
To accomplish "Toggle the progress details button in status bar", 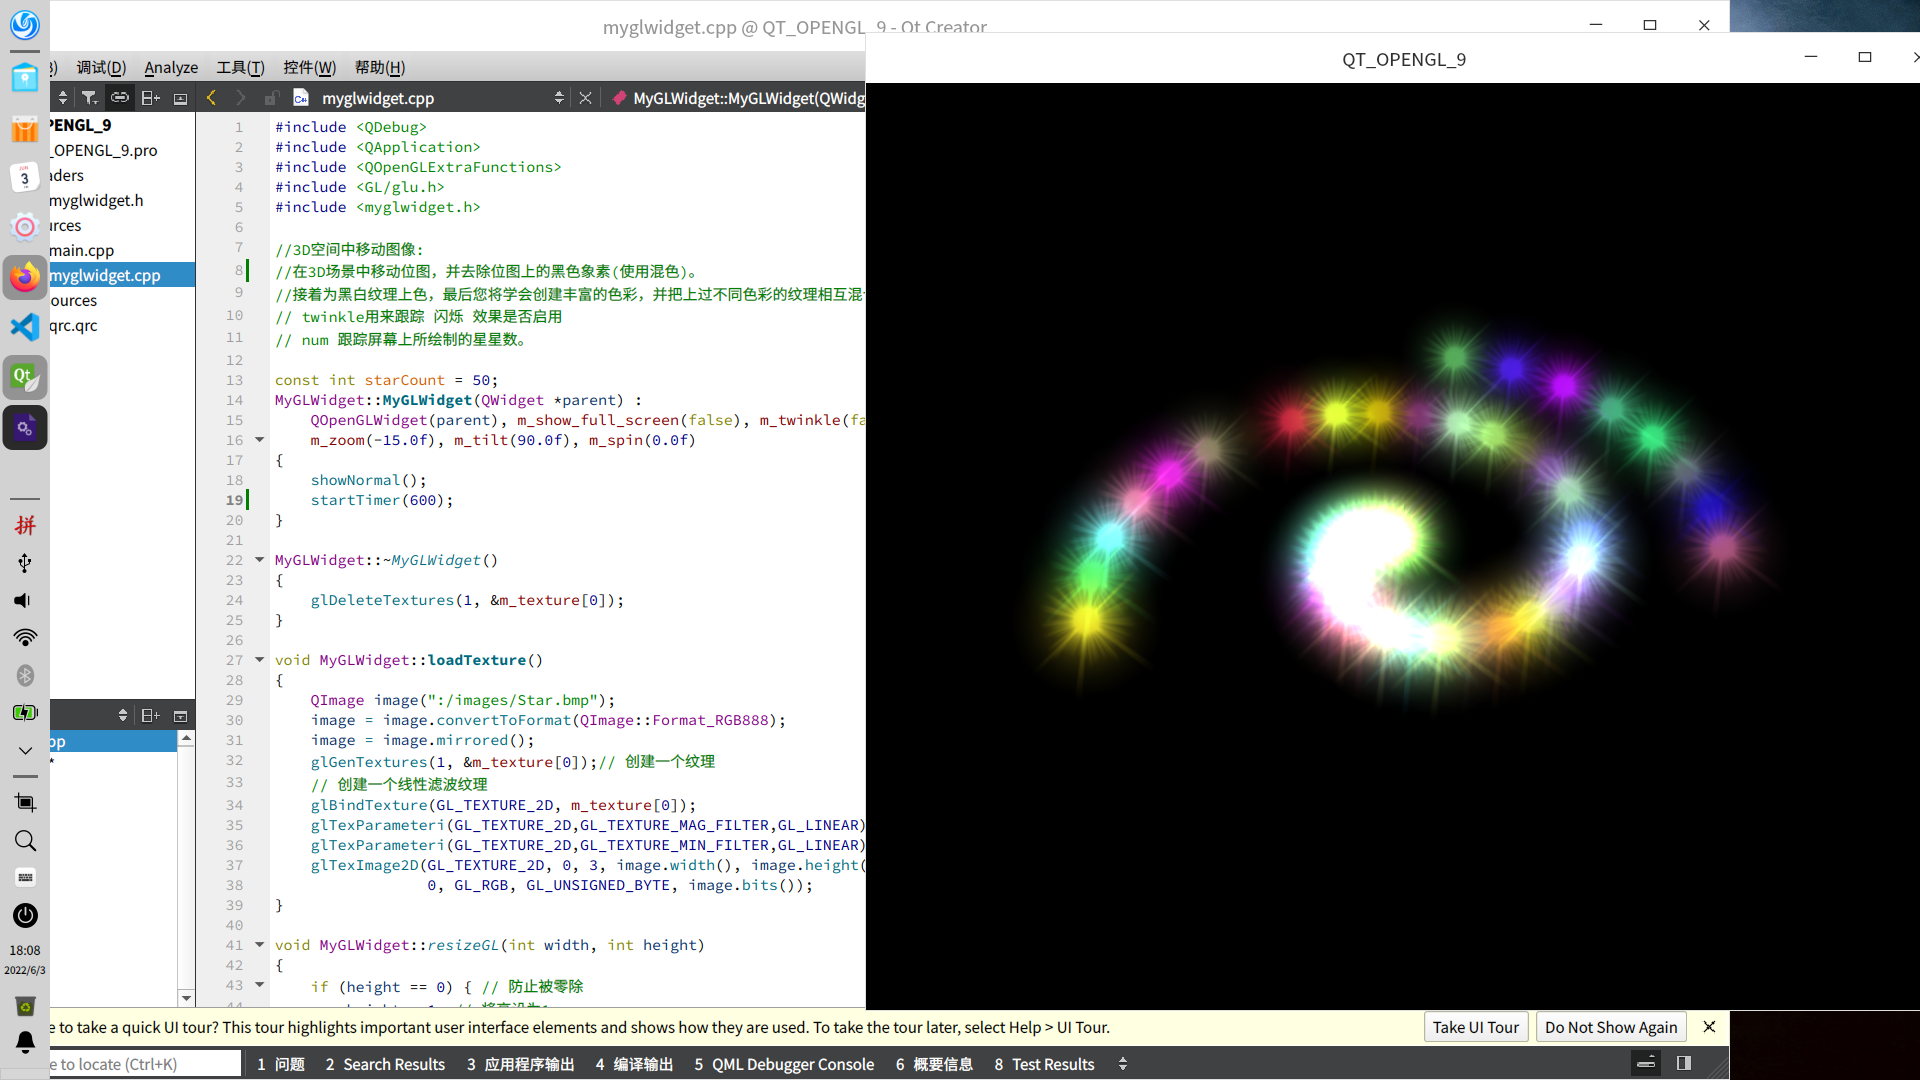I will (1646, 1063).
